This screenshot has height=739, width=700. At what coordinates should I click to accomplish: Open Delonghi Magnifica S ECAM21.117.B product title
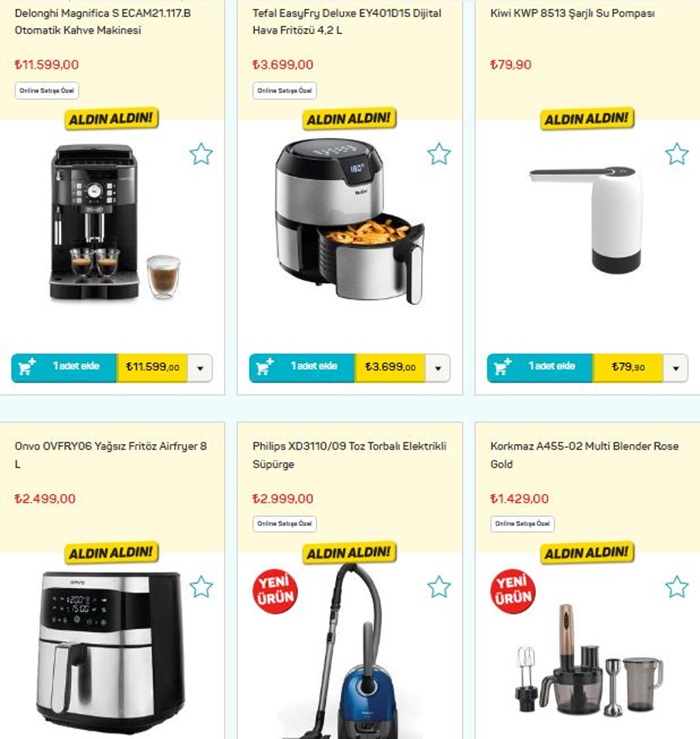click(x=102, y=22)
